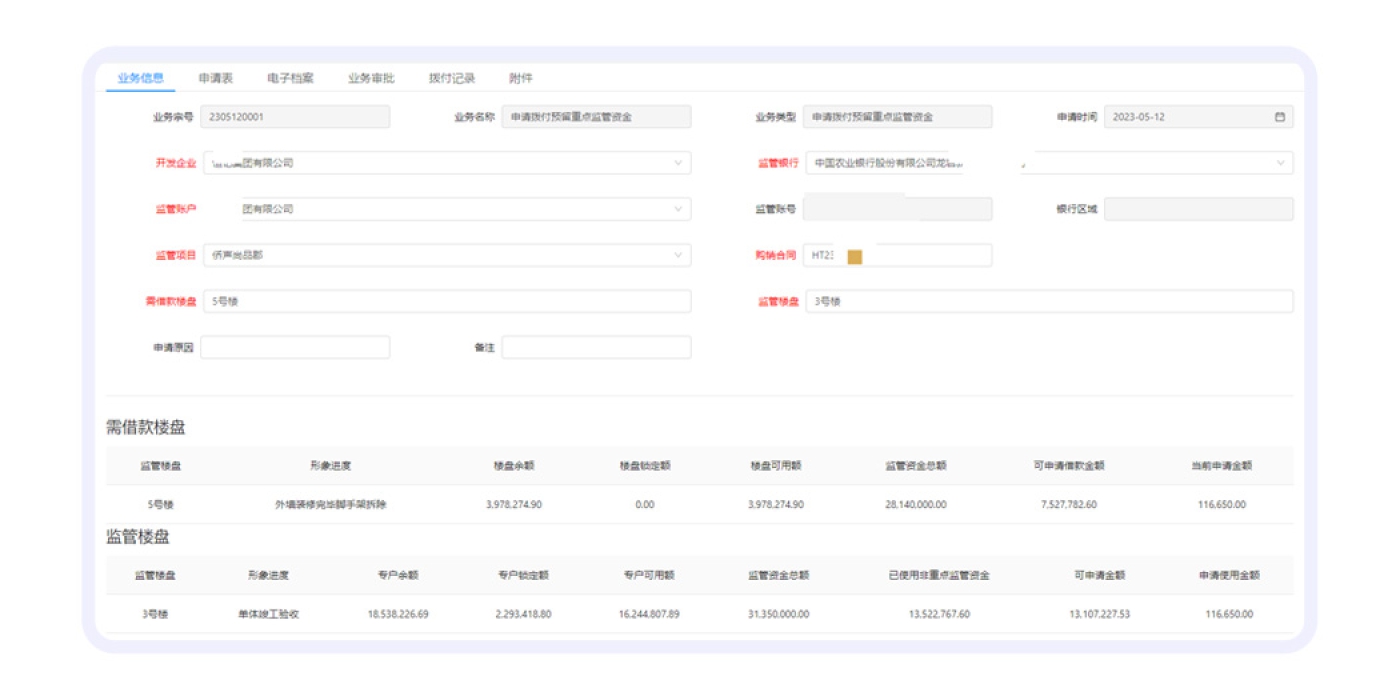This screenshot has height=700, width=1400.
Task: Switch to the 业务信息 tab
Action: click(x=140, y=78)
